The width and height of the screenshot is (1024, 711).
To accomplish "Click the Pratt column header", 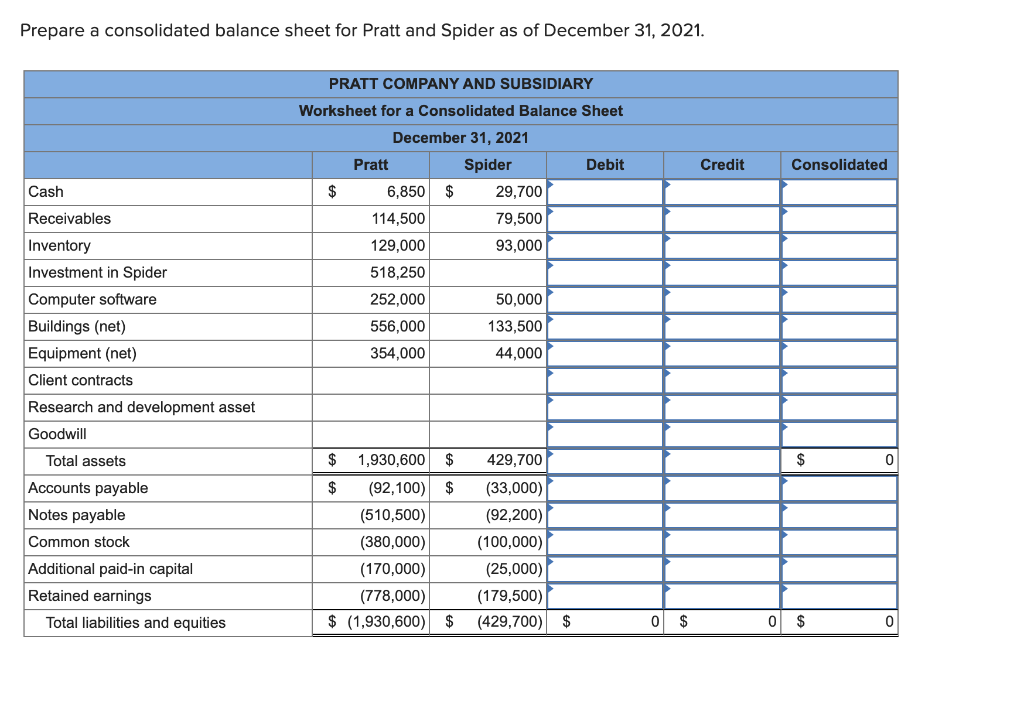I will click(370, 164).
